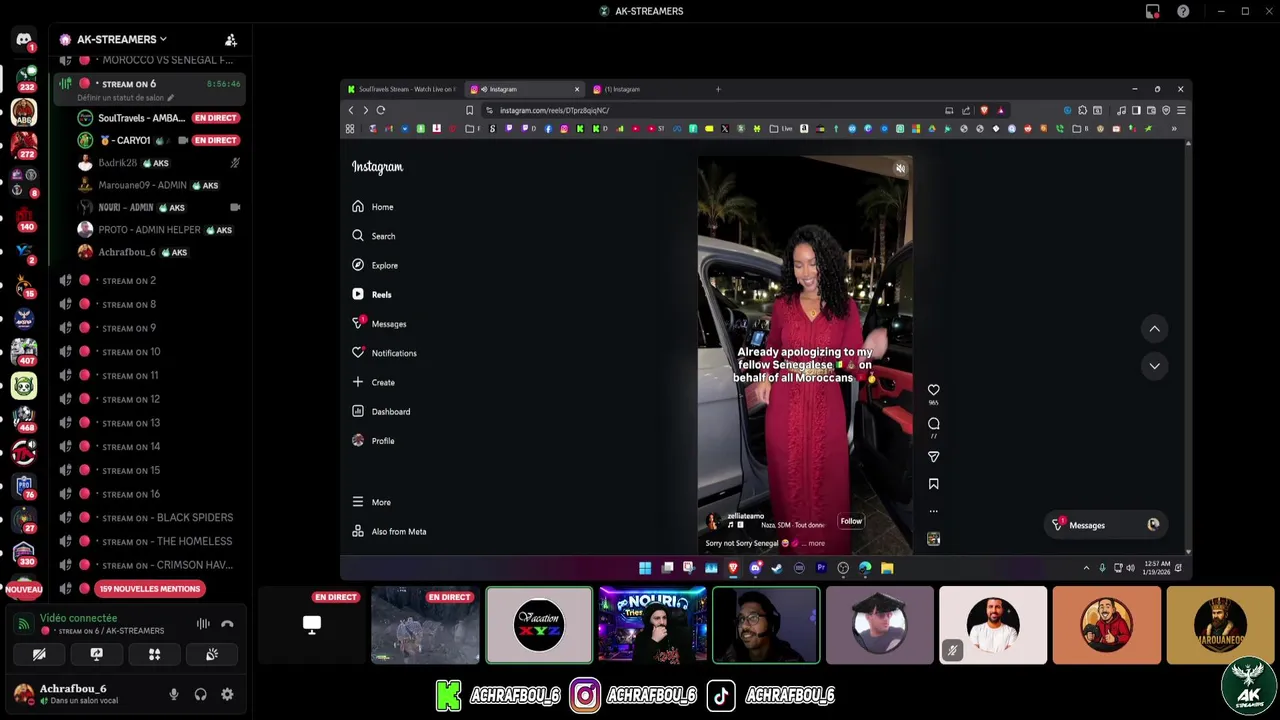Unmute the reel audio

[900, 169]
